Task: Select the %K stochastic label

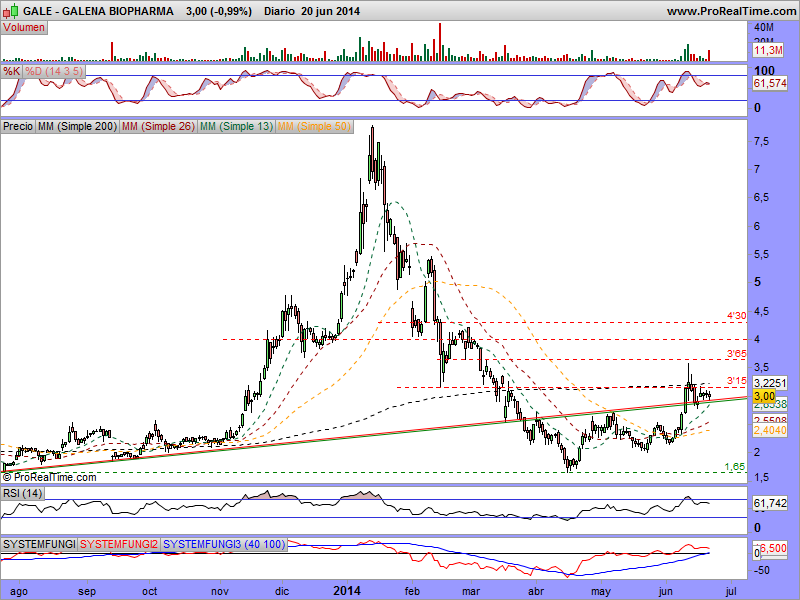Action: pos(11,71)
